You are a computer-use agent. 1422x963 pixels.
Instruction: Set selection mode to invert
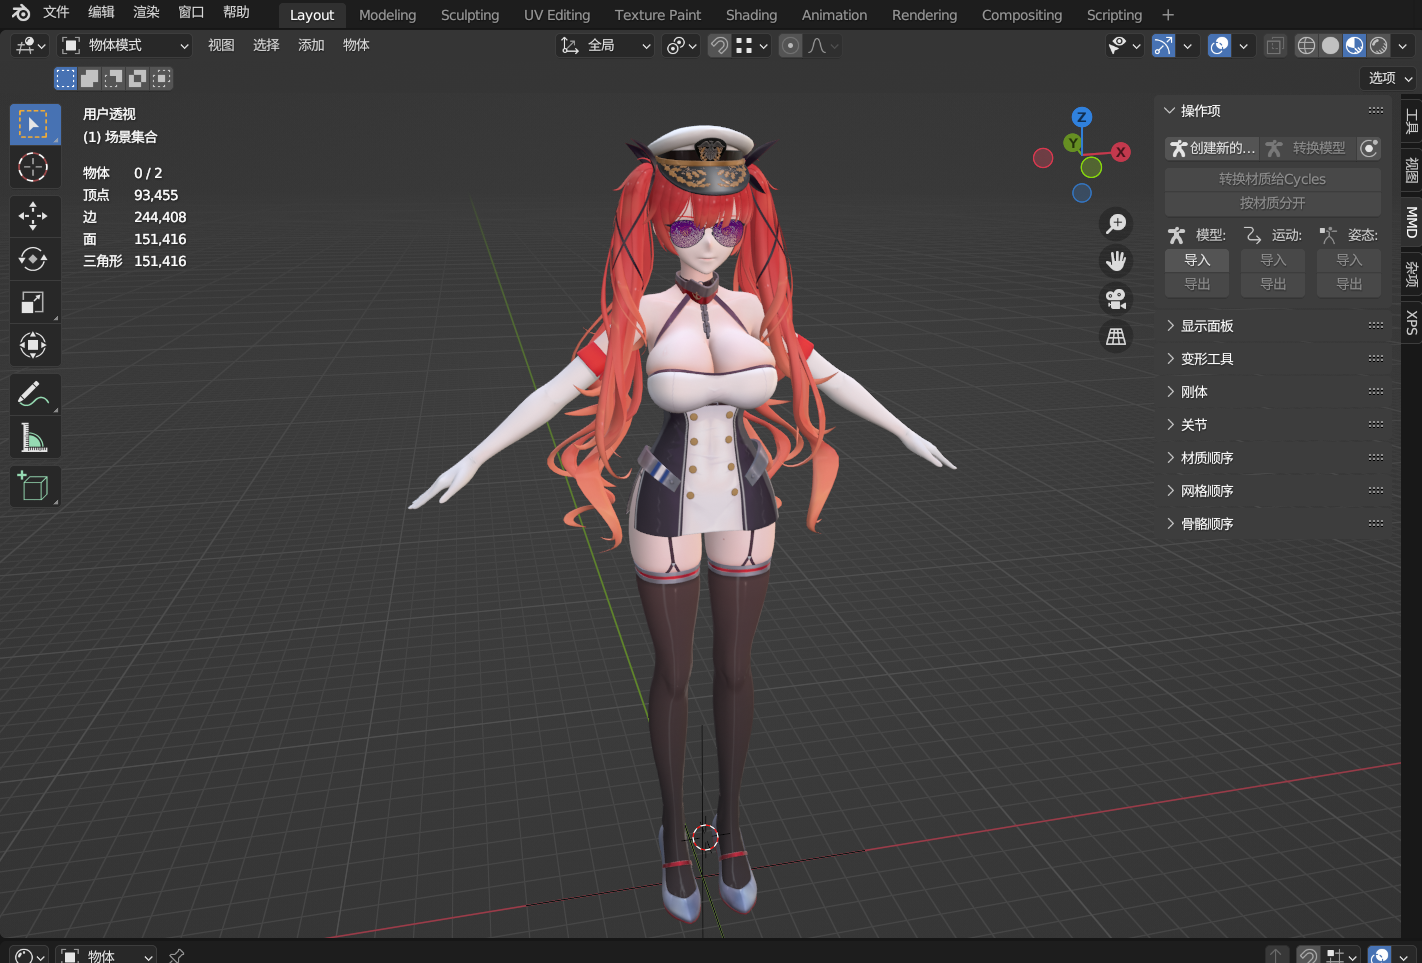138,78
